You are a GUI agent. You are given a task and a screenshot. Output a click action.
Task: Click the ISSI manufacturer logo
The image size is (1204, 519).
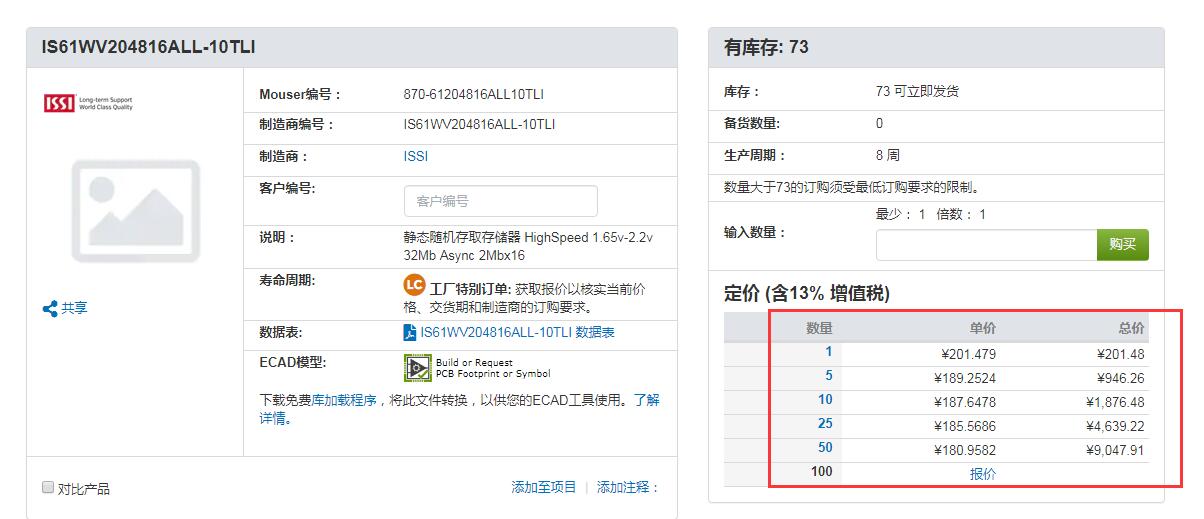pyautogui.click(x=88, y=103)
